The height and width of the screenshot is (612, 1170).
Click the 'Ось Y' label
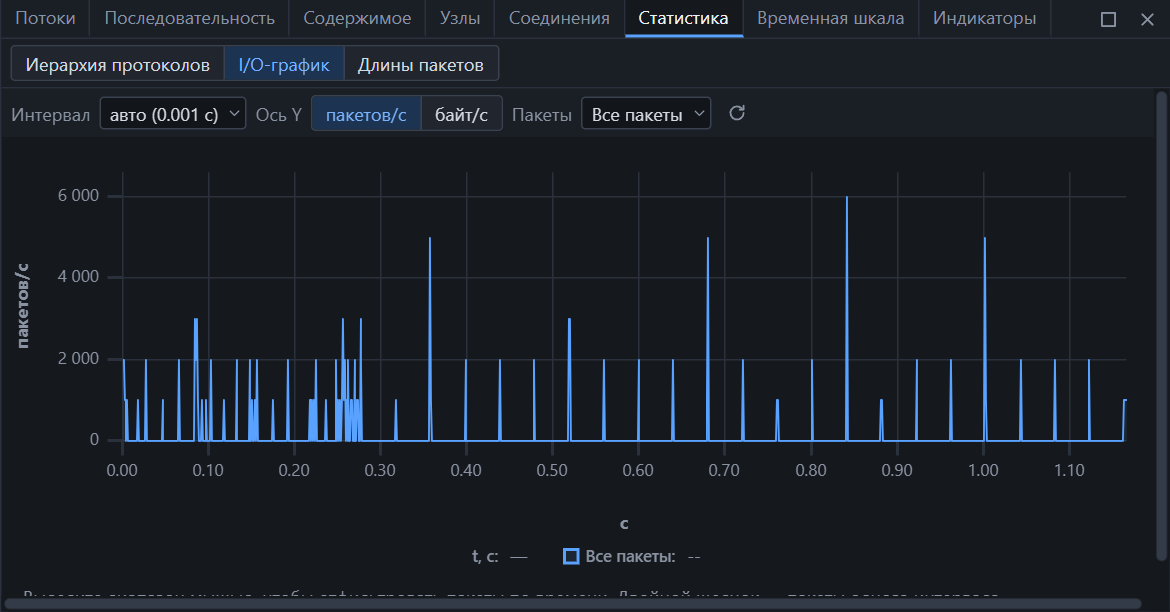point(278,115)
